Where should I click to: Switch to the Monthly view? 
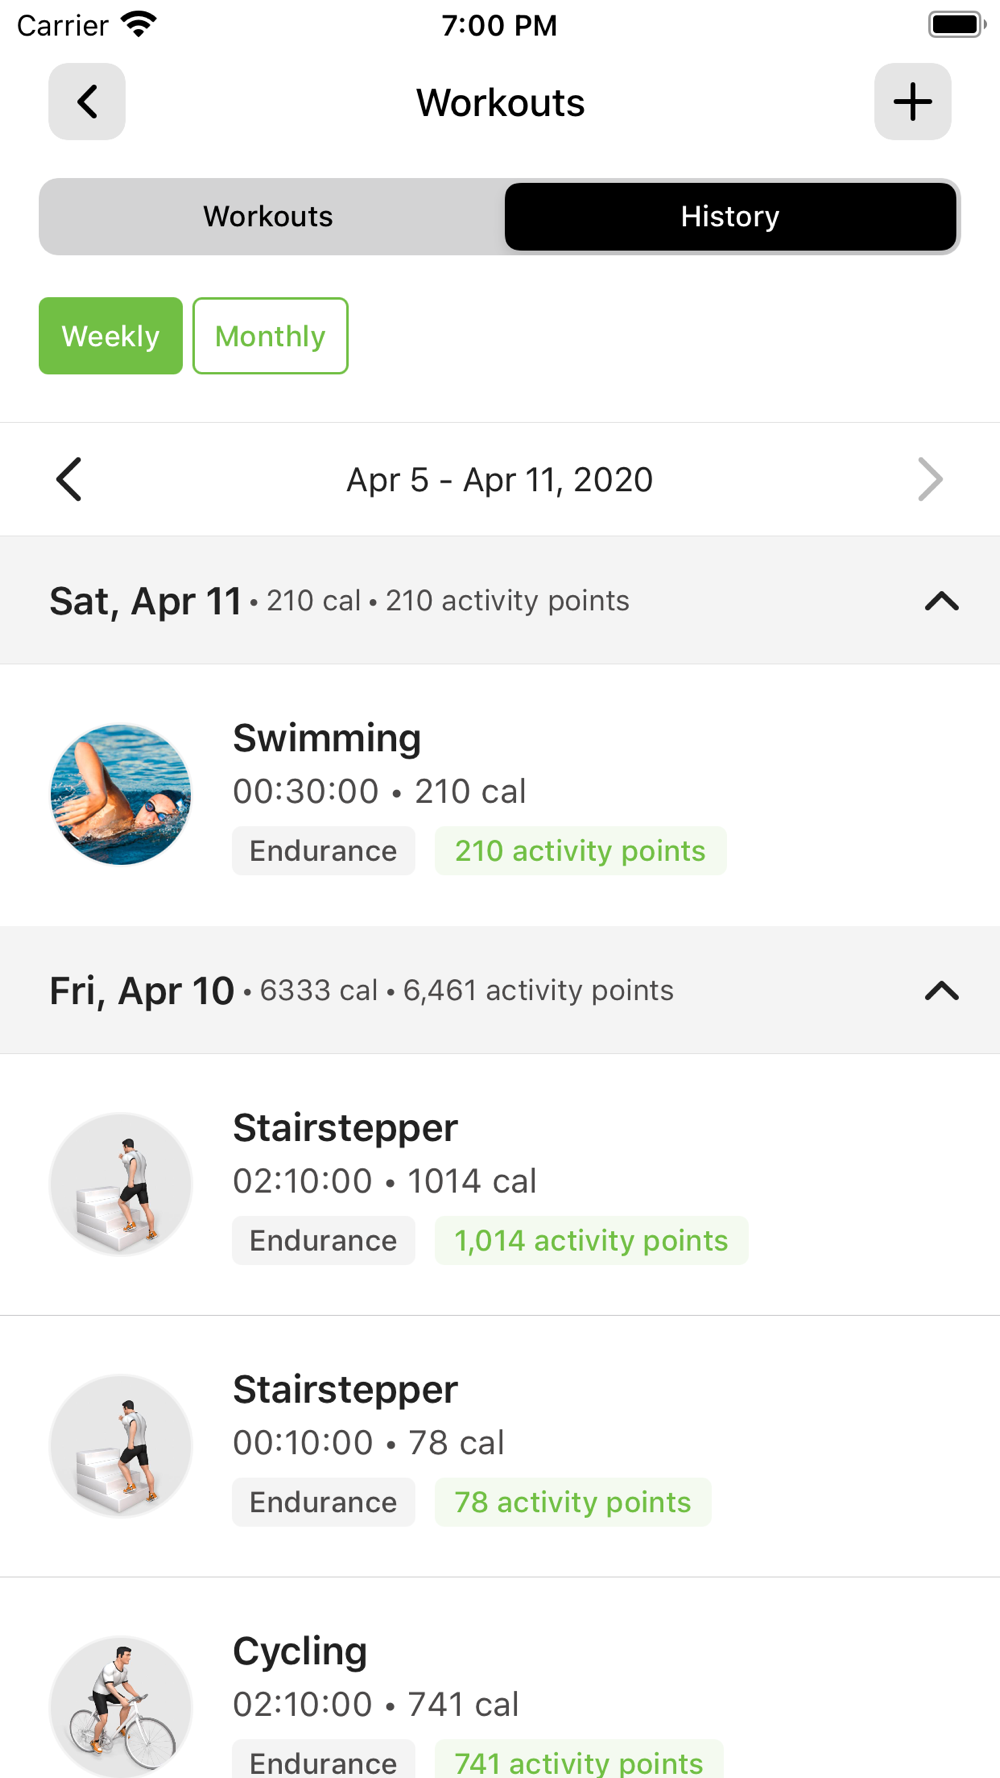coord(270,336)
